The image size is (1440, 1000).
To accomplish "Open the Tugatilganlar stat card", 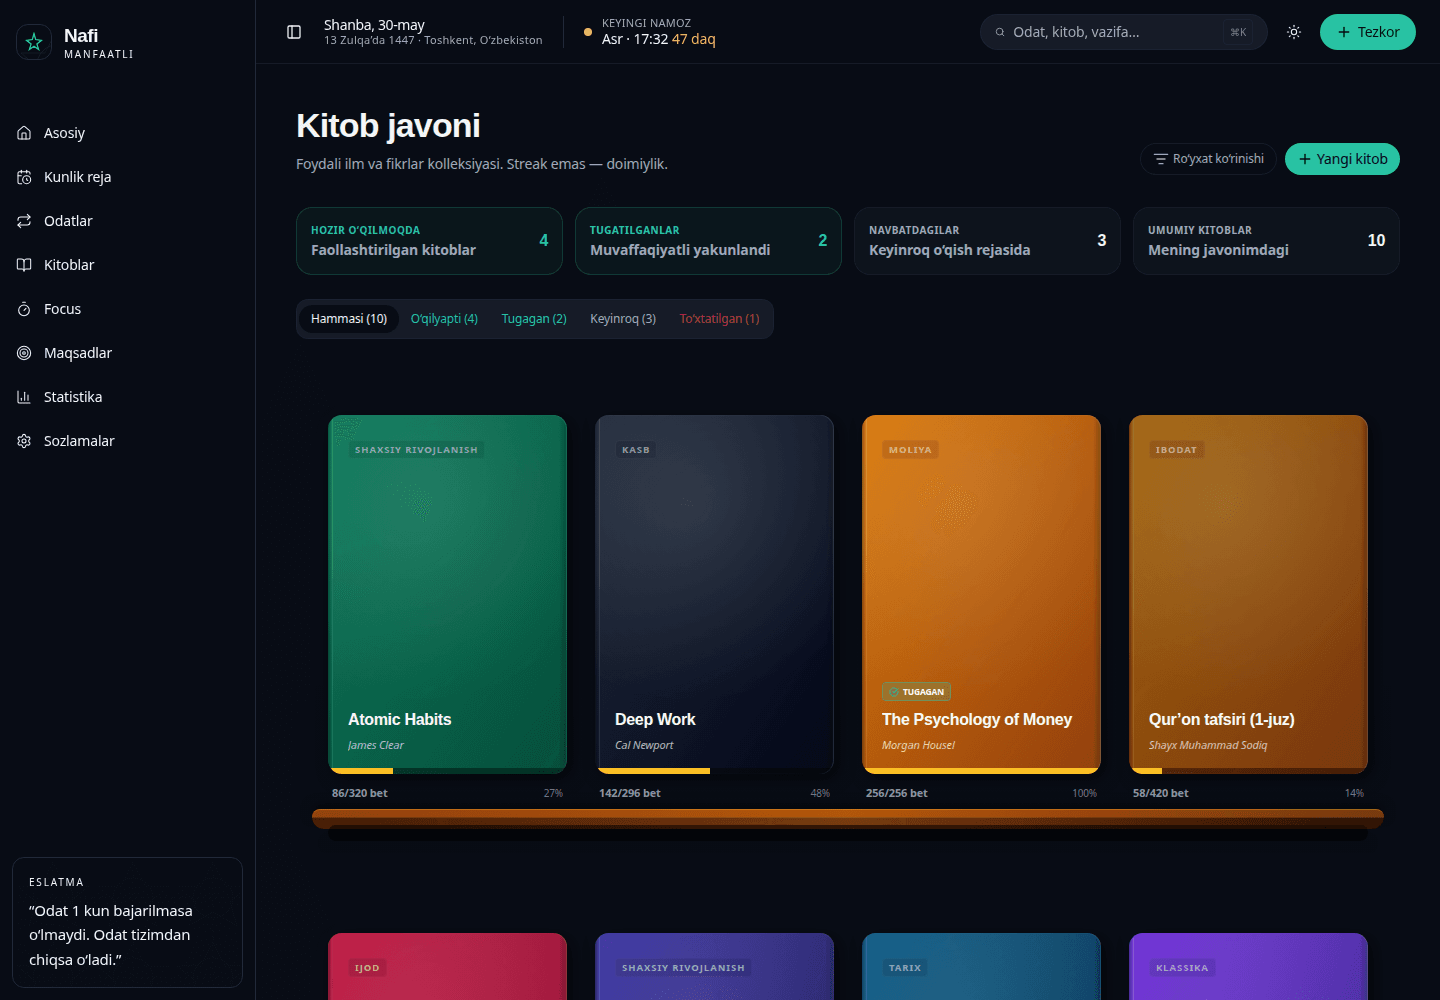I will click(708, 241).
